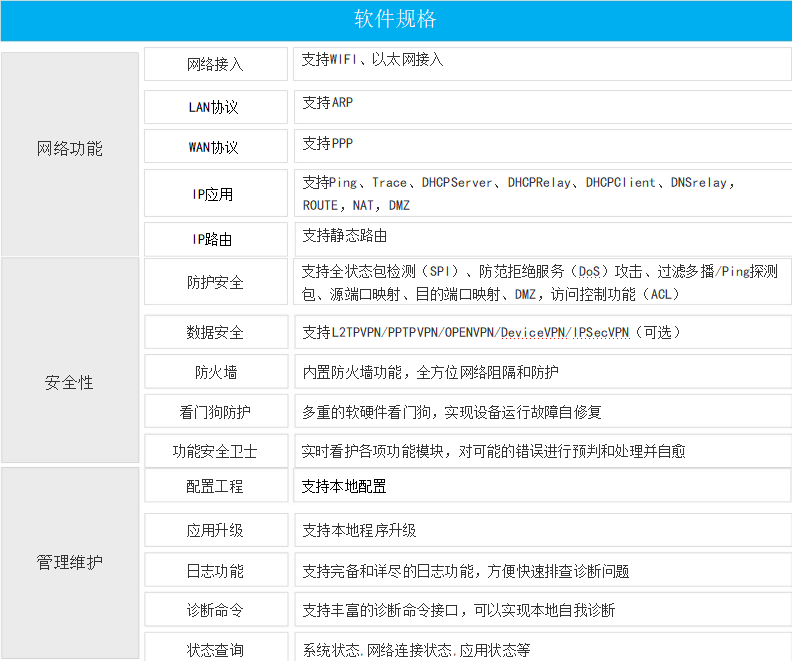Select the 防火墙 label cell
The height and width of the screenshot is (661, 792).
pyautogui.click(x=215, y=372)
